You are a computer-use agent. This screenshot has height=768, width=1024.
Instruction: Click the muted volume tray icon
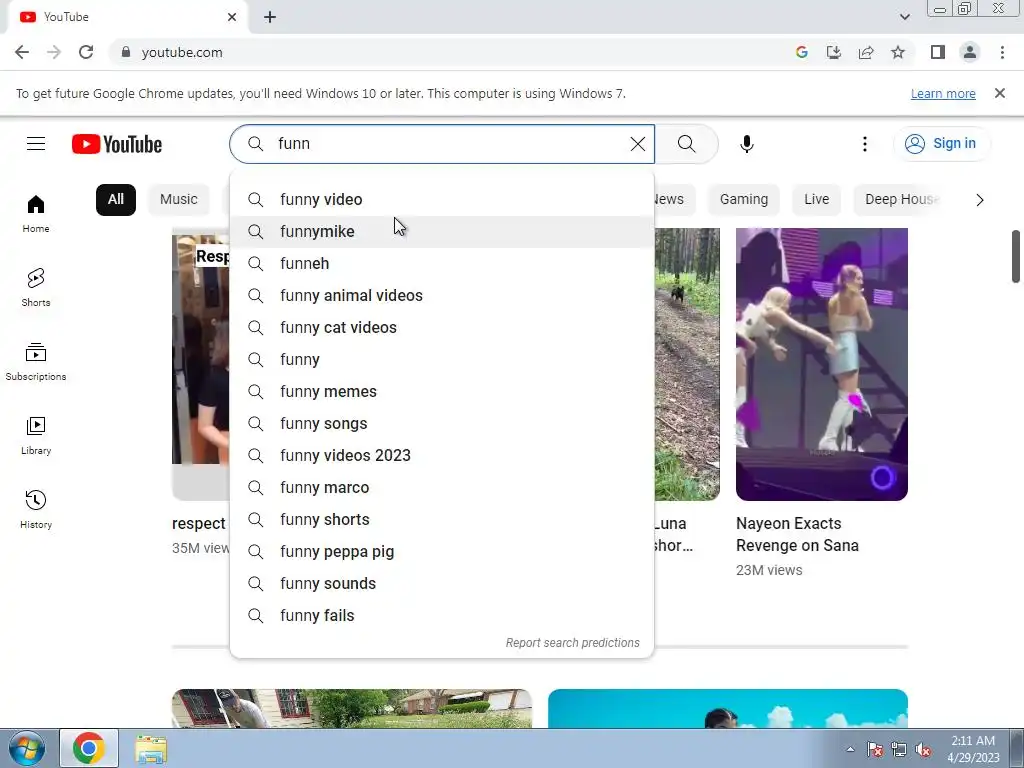[923, 750]
